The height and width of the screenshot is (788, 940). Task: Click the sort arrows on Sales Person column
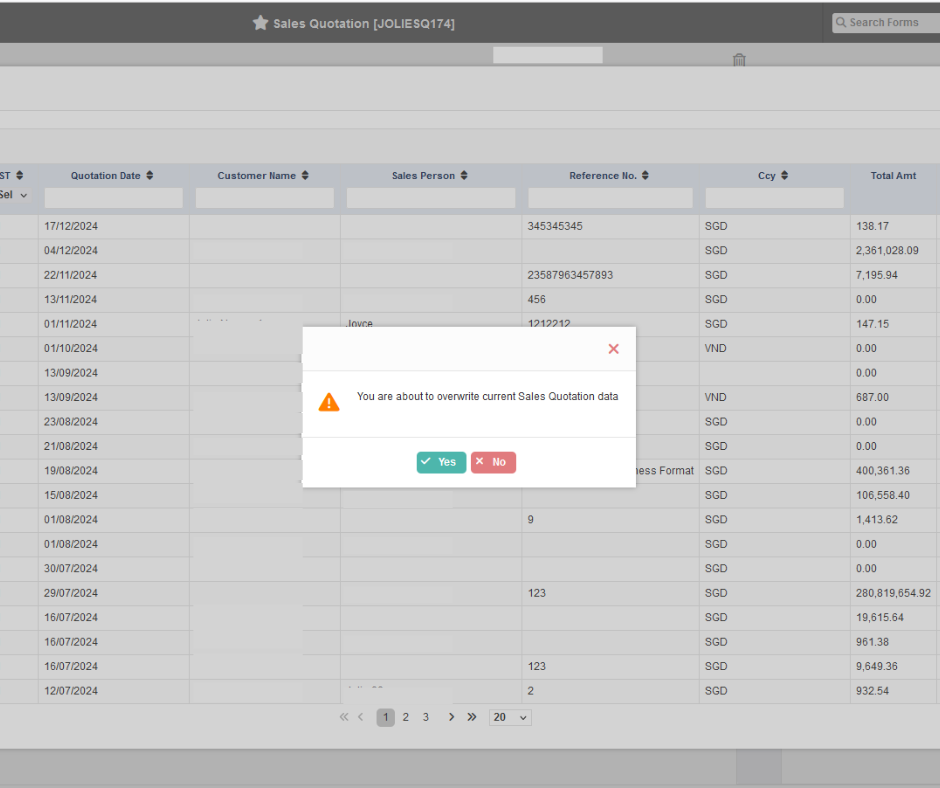click(x=464, y=175)
